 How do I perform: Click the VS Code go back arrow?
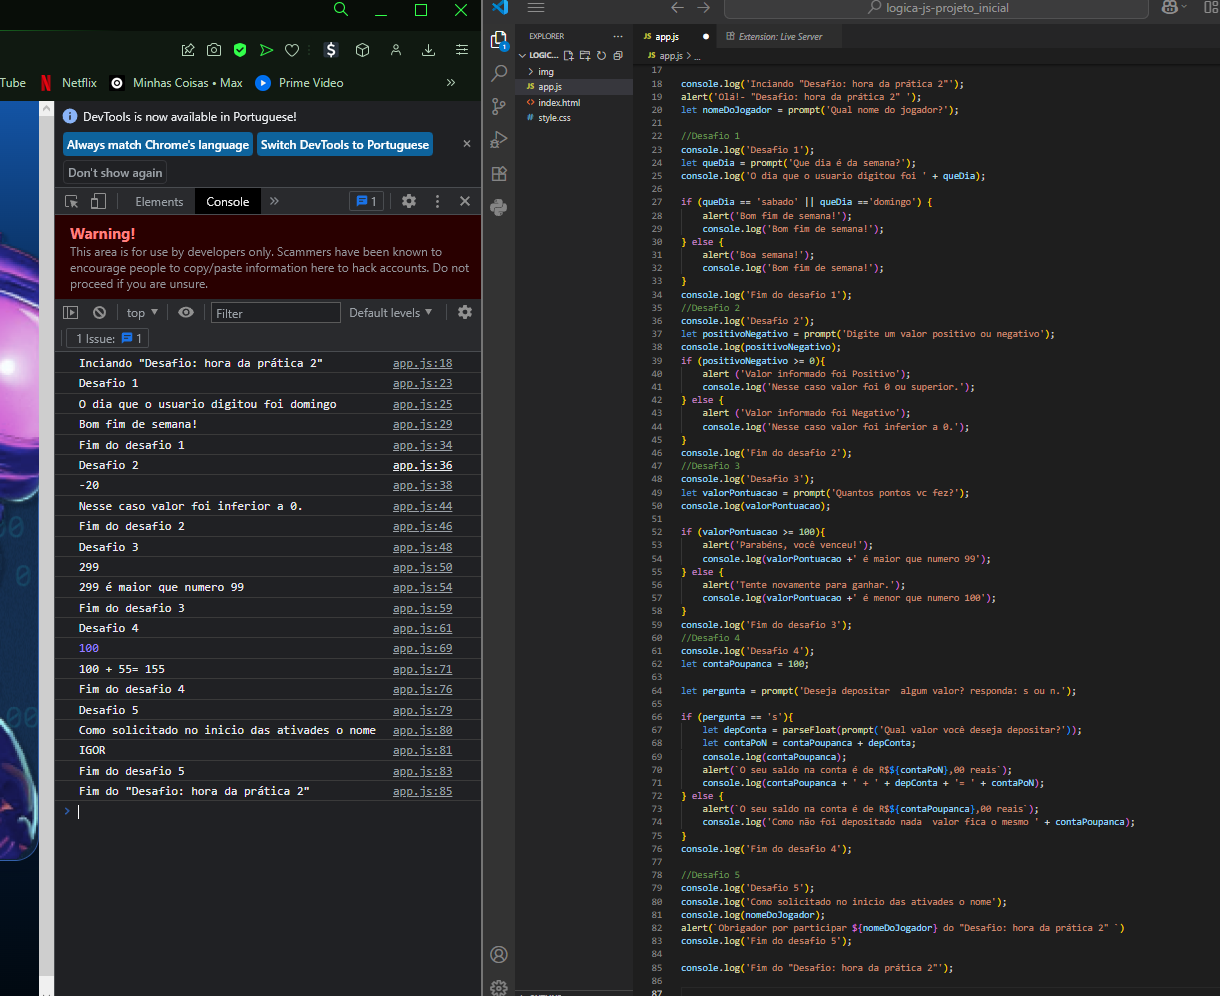pos(677,7)
